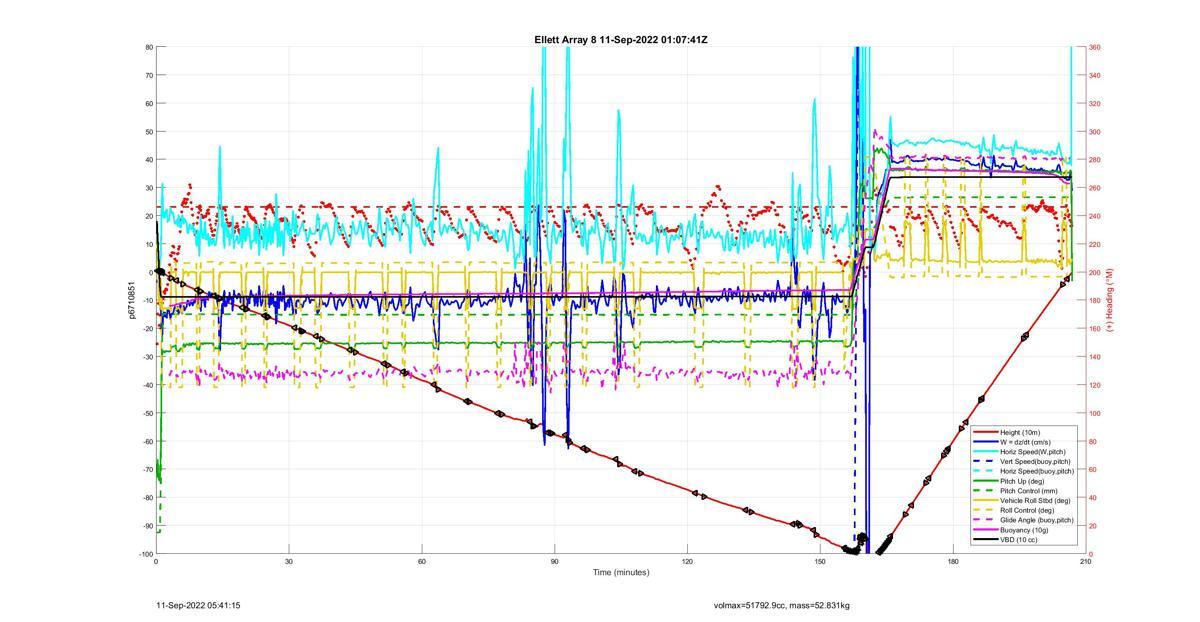Click the right heading axis tick '100'
Screen dimensions: 1200x622
pos(1095,413)
